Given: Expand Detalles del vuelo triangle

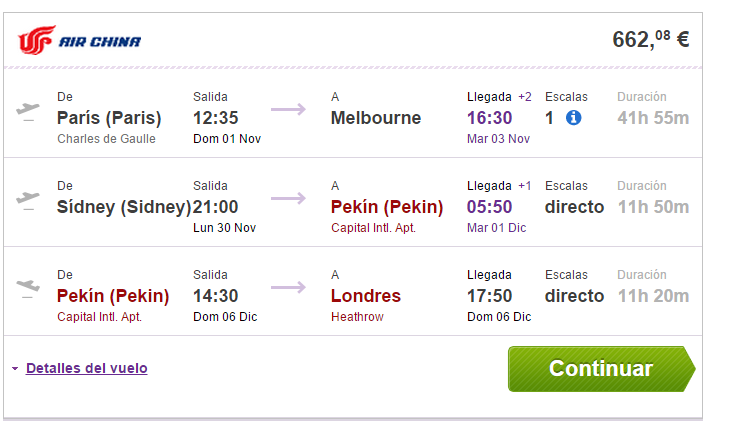Looking at the screenshot, I should 15,369.
